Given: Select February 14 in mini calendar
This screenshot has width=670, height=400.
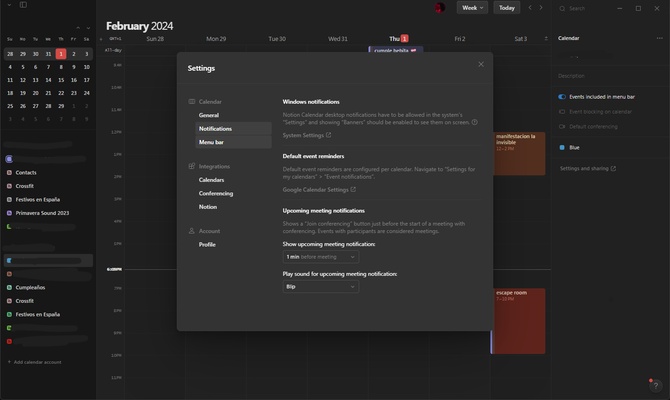Looking at the screenshot, I should point(48,80).
